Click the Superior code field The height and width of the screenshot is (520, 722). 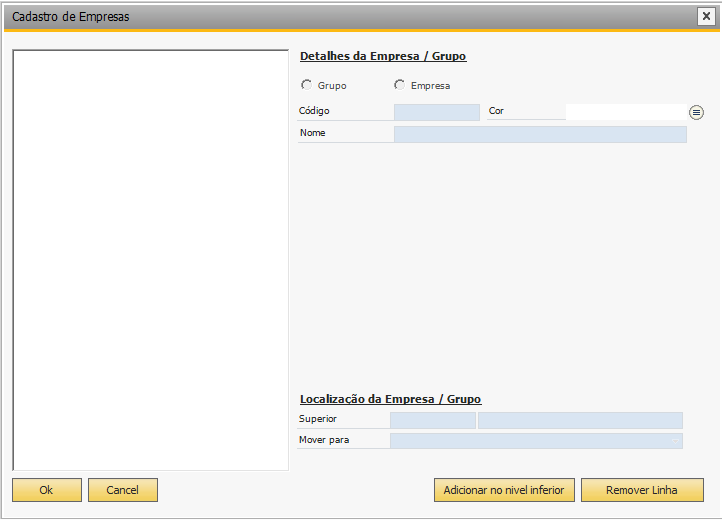[432, 421]
